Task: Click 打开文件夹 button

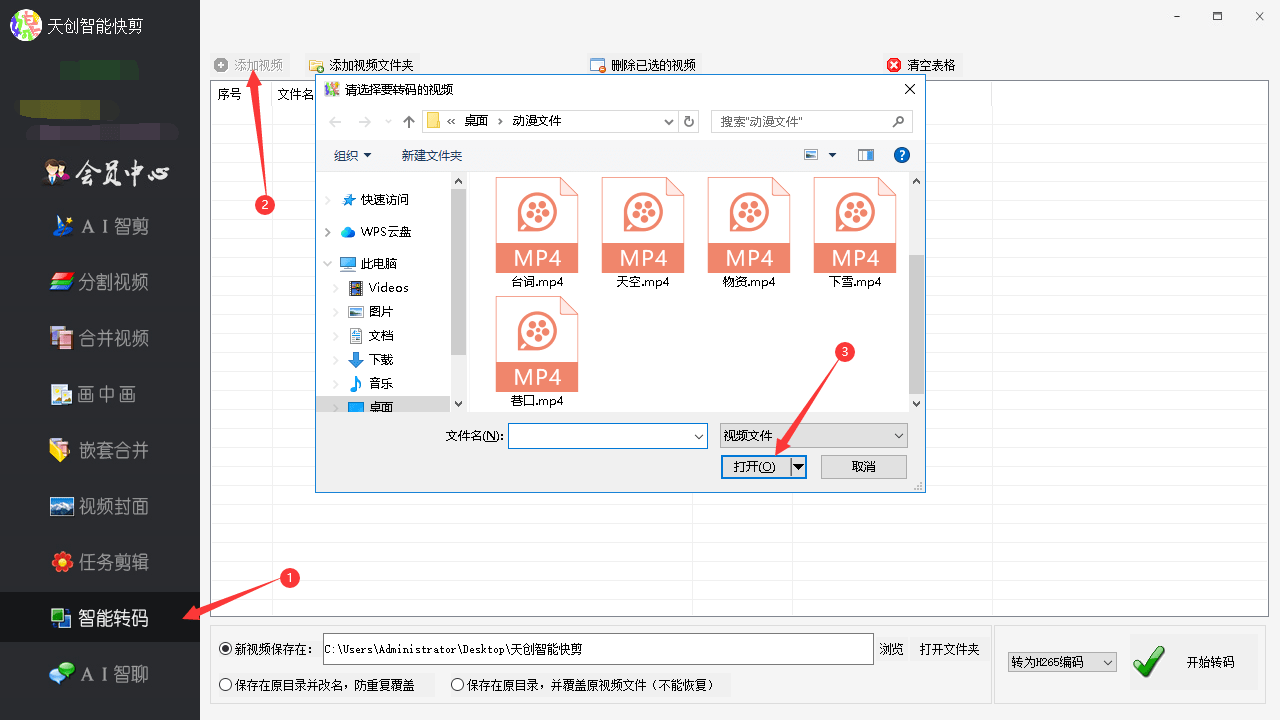Action: [950, 649]
